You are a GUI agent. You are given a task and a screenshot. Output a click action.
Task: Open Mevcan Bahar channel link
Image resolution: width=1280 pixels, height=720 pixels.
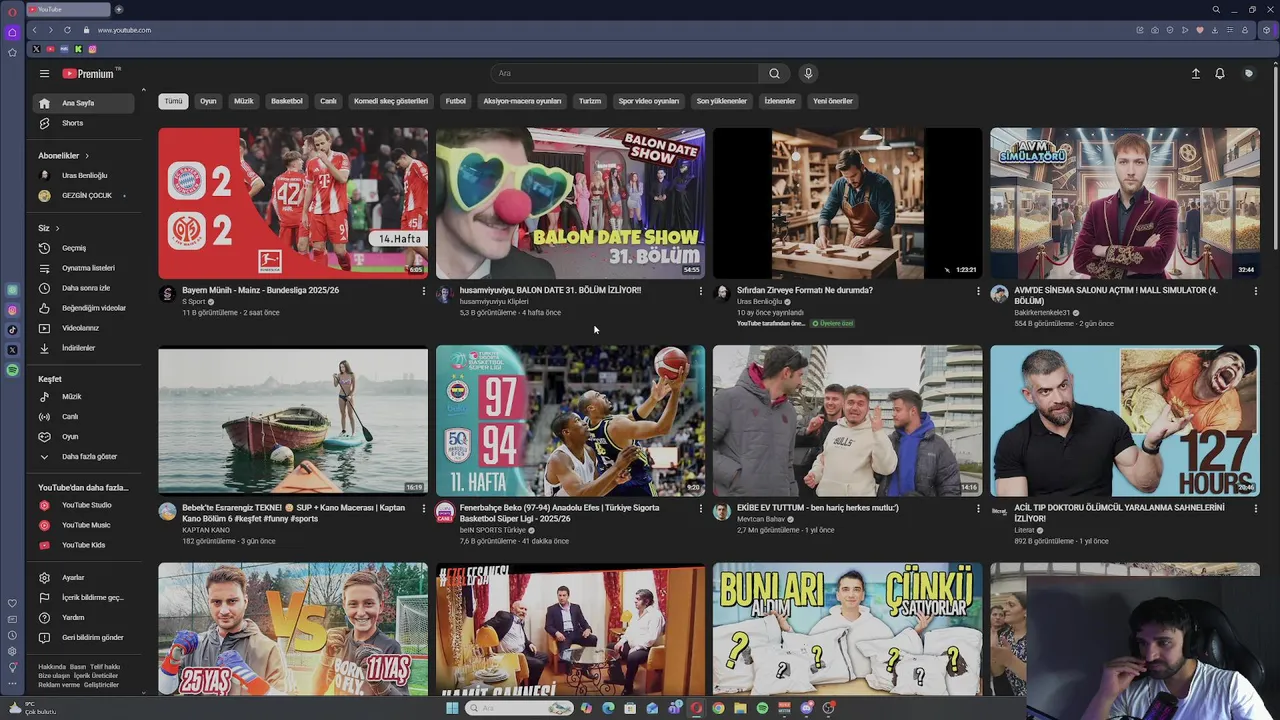click(x=761, y=519)
